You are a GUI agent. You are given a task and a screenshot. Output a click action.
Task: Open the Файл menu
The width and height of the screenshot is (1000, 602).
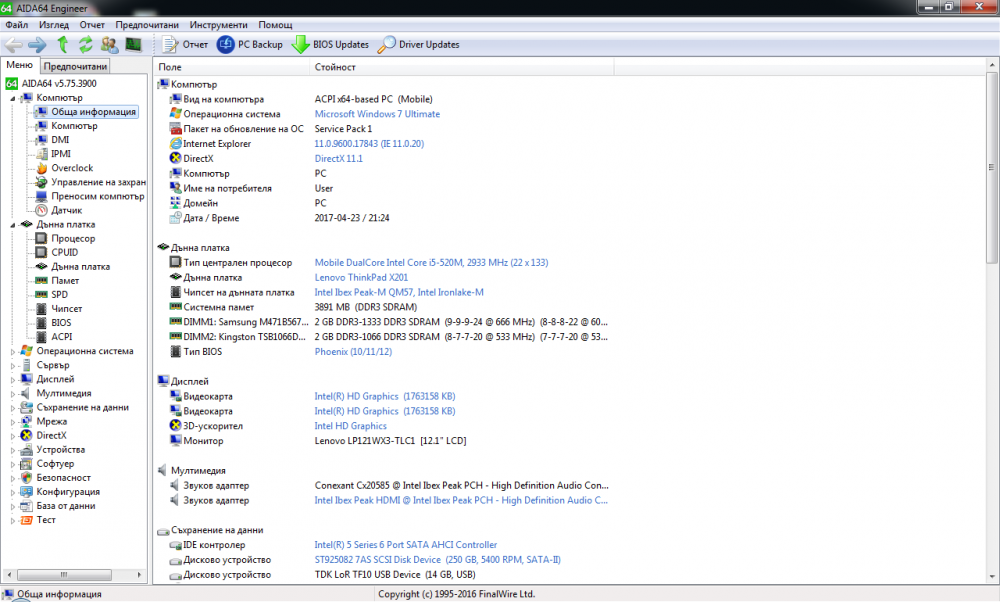coord(17,25)
